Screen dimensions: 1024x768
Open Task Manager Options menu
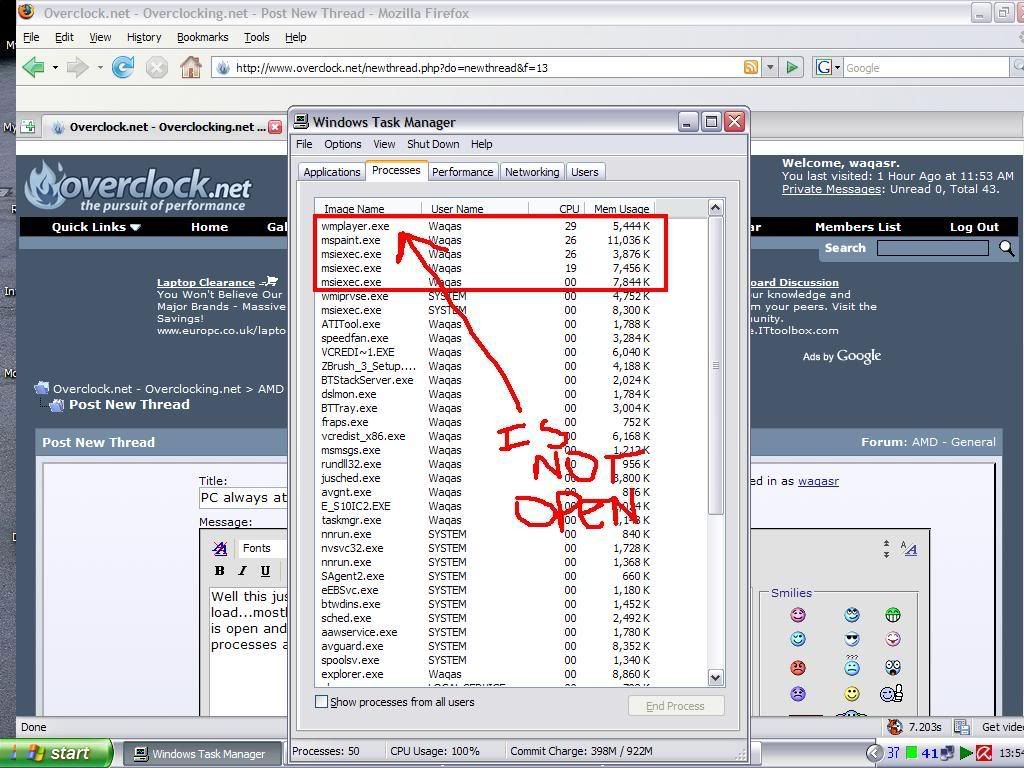point(342,144)
